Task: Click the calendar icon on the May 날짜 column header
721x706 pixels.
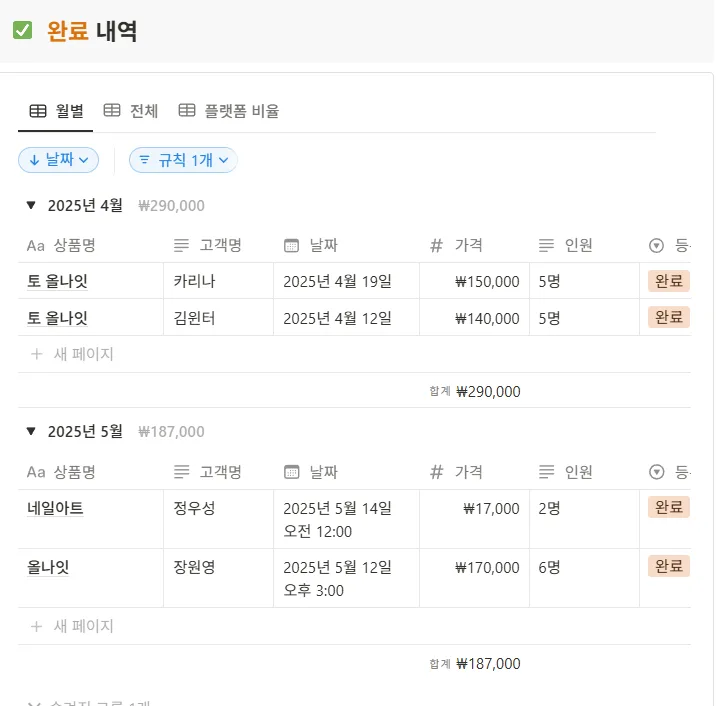Action: [x=292, y=472]
